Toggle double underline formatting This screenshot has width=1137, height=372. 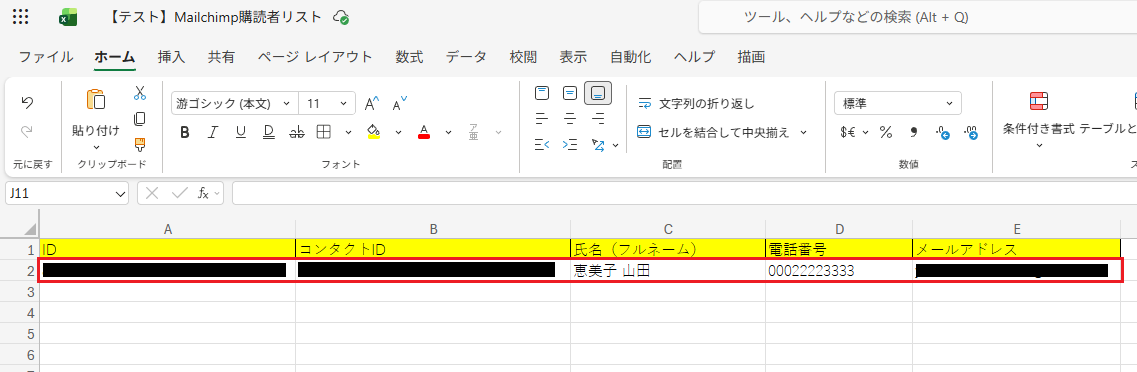268,132
